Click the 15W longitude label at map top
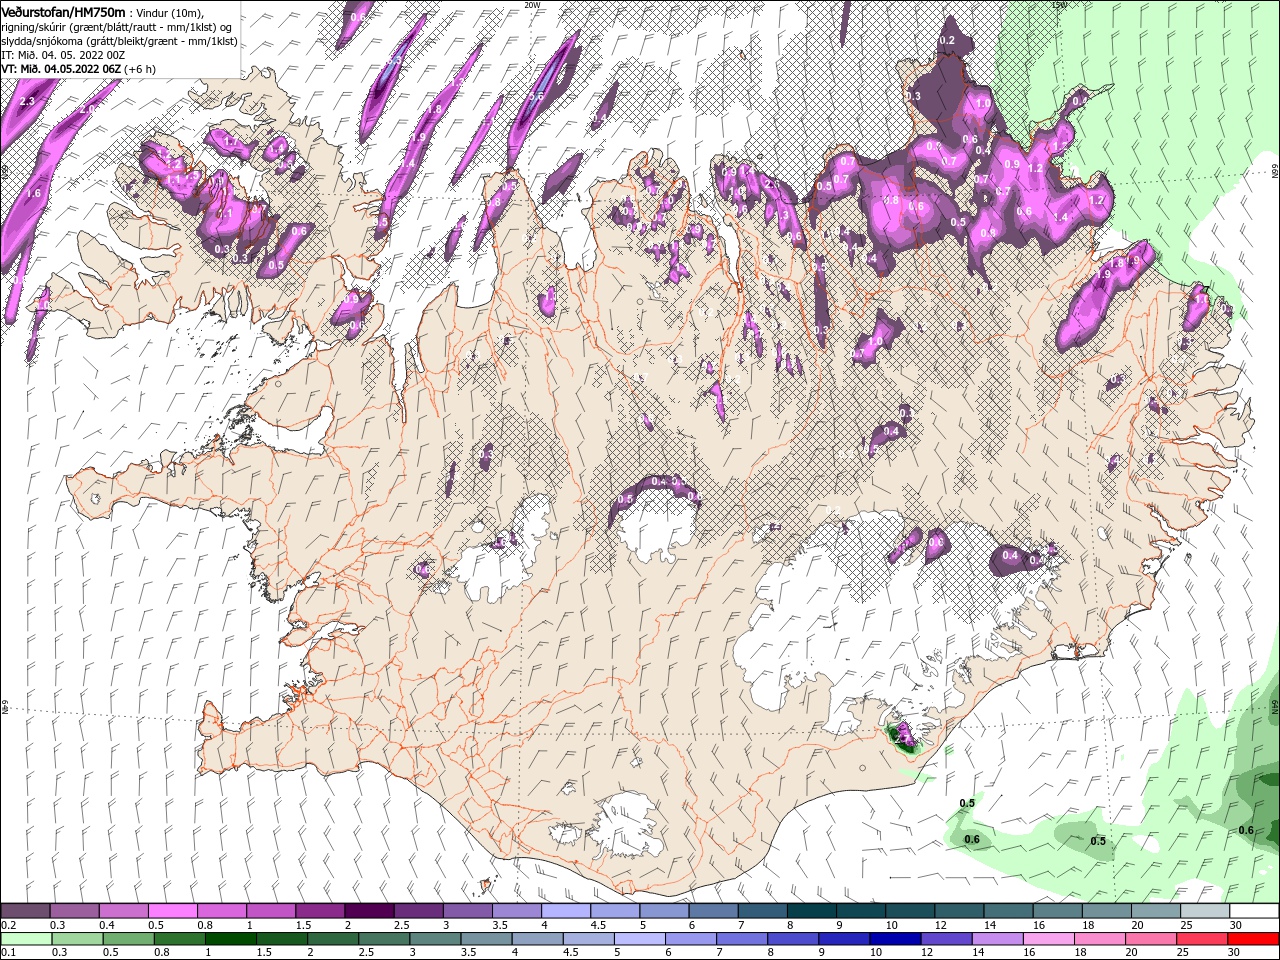Screen dimensions: 1280x960 pyautogui.click(x=1059, y=5)
